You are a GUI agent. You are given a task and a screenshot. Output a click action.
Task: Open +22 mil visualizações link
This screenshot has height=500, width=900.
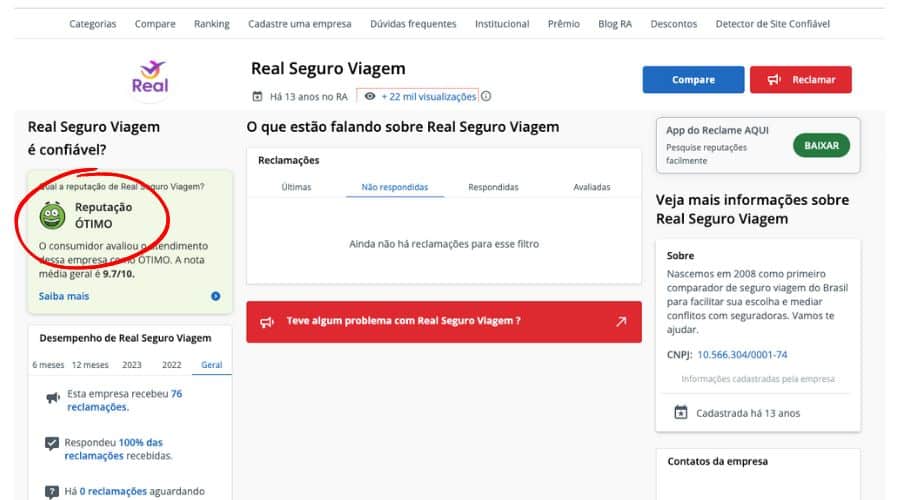429,96
